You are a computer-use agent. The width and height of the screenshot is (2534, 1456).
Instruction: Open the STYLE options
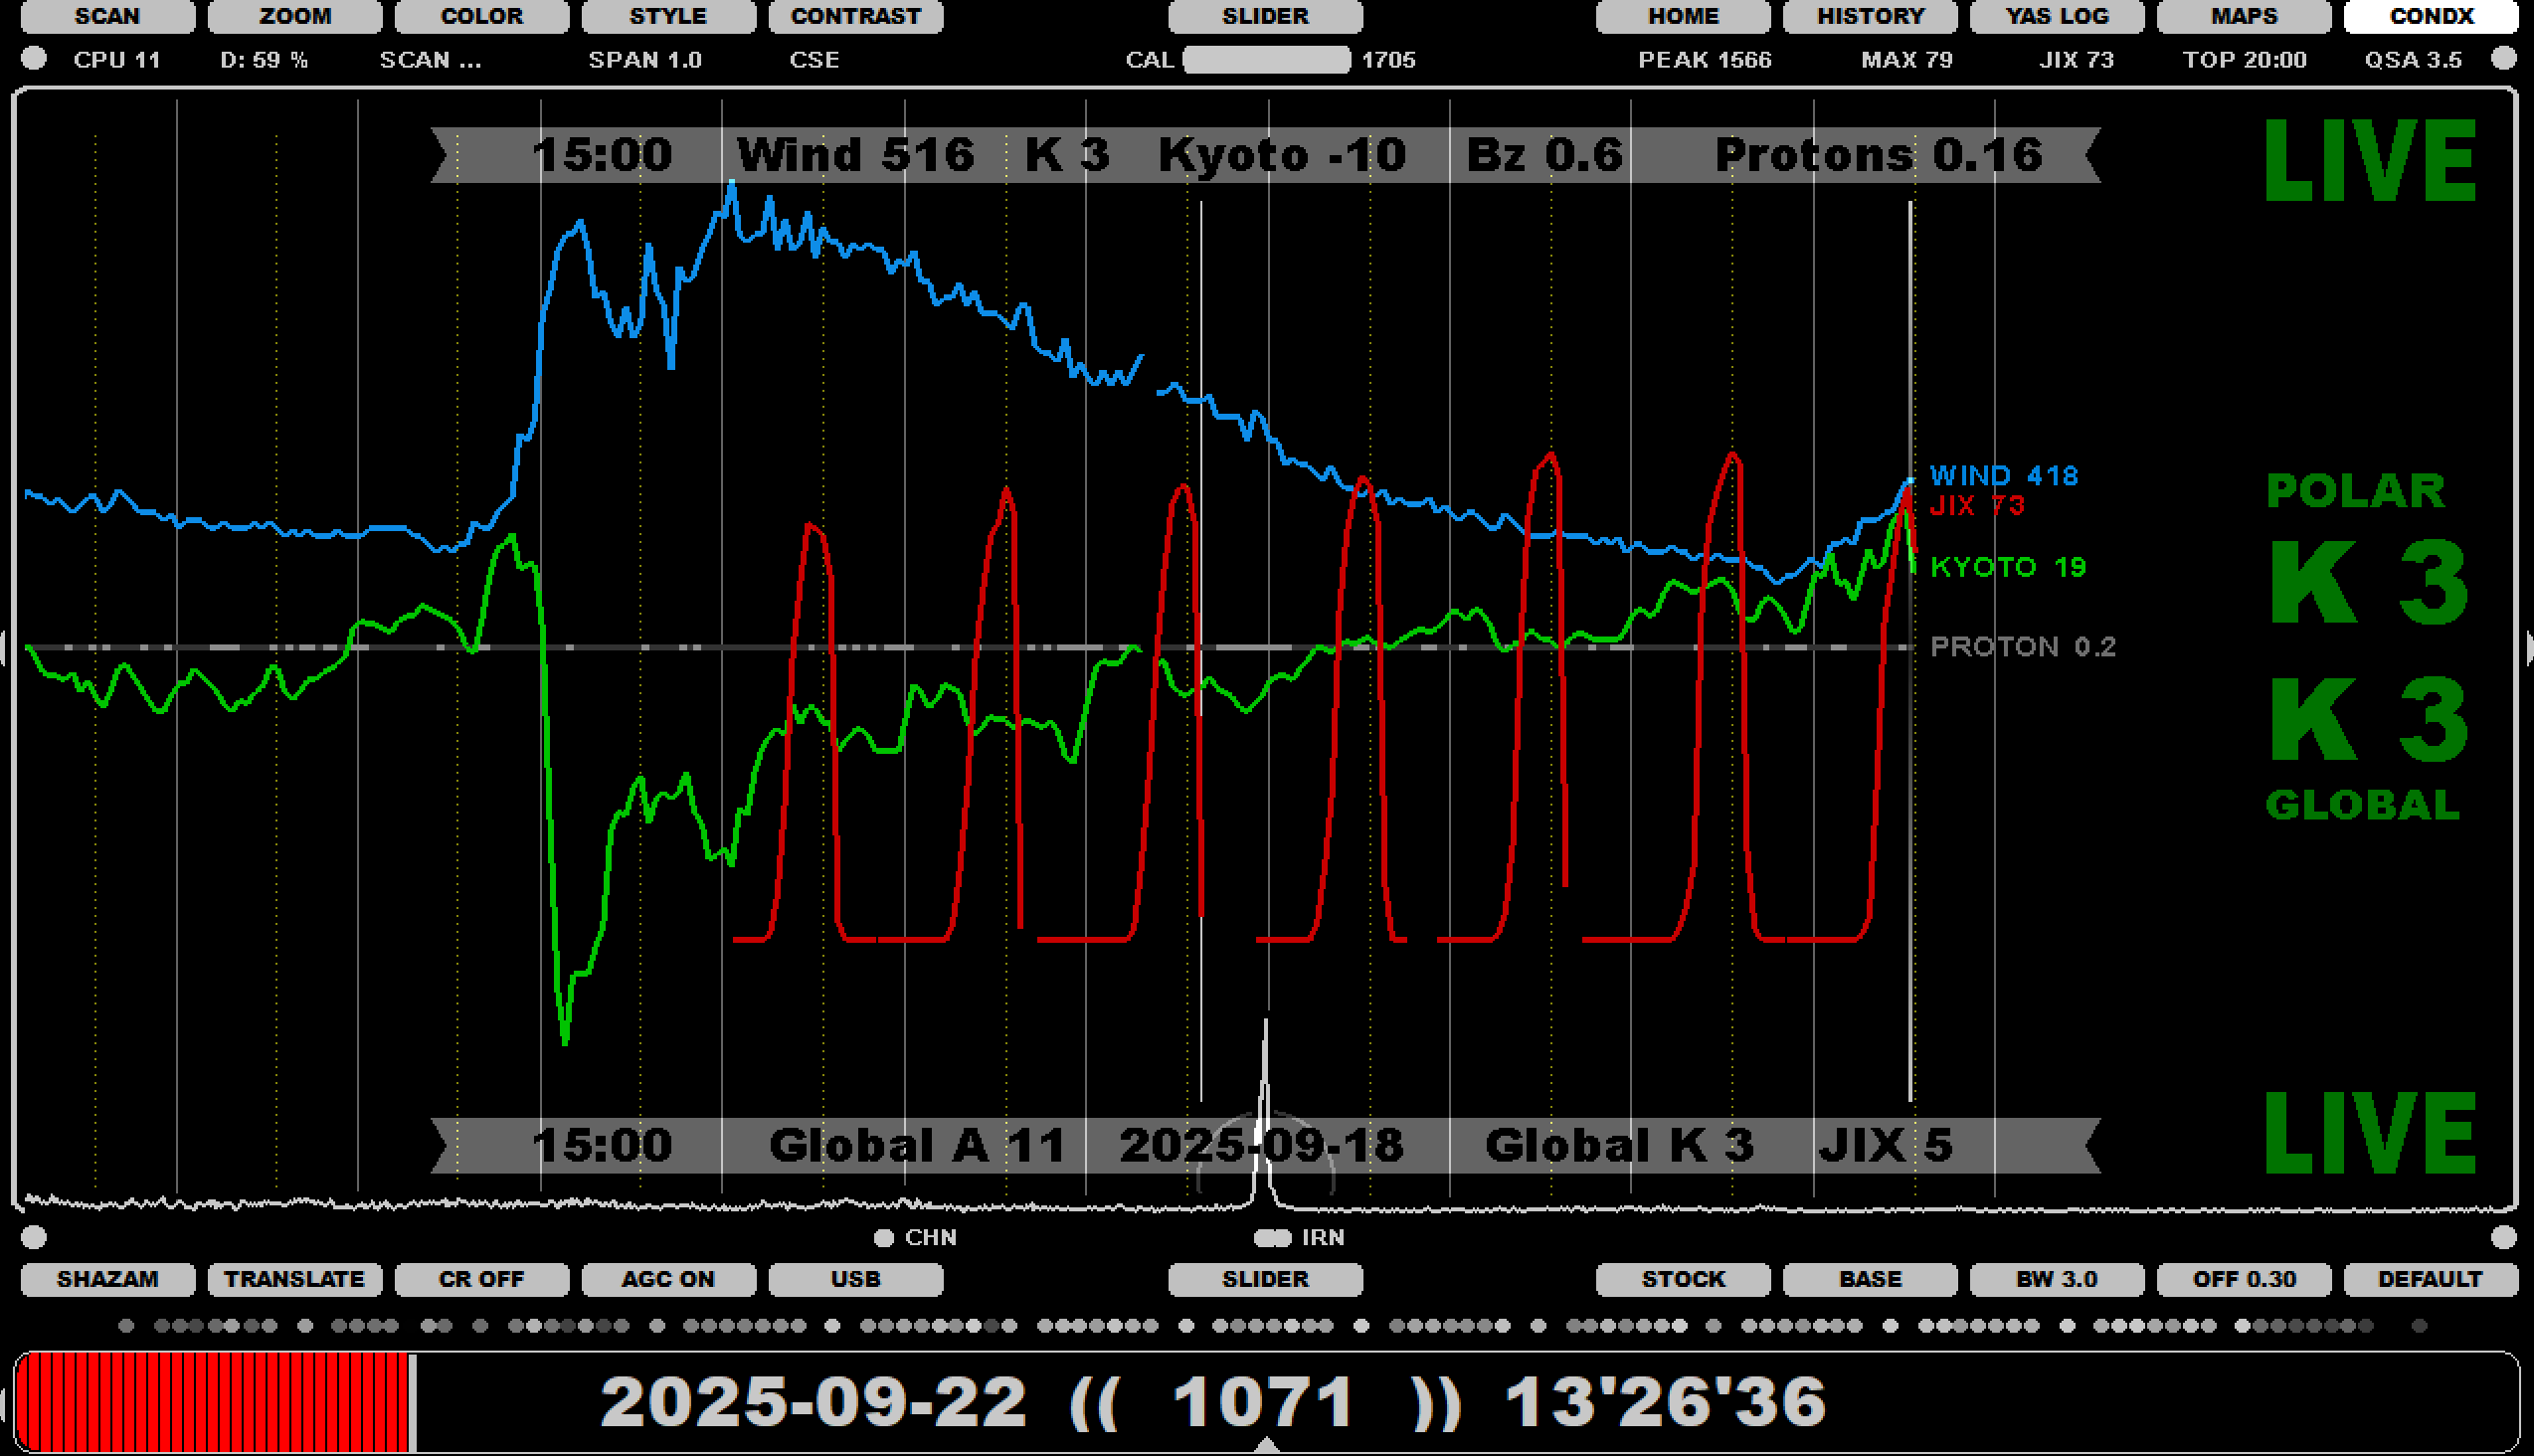click(x=668, y=16)
